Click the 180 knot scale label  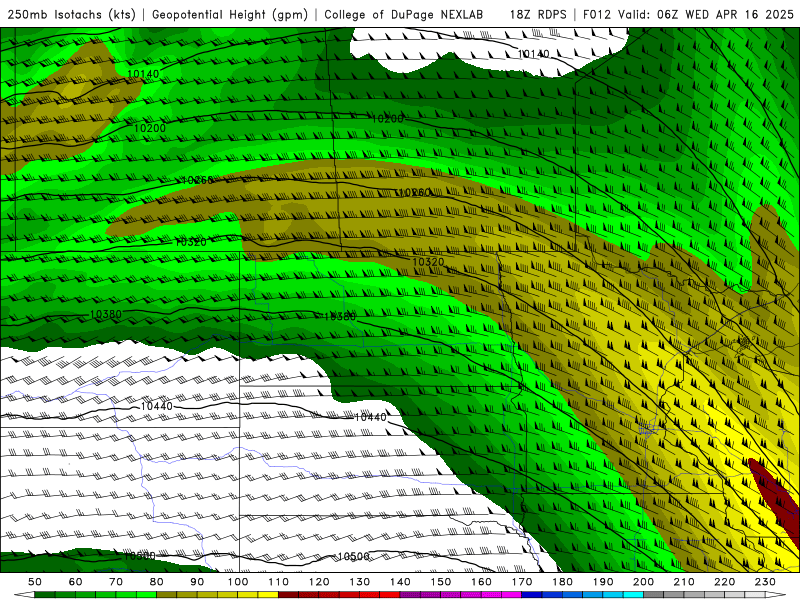pyautogui.click(x=563, y=582)
